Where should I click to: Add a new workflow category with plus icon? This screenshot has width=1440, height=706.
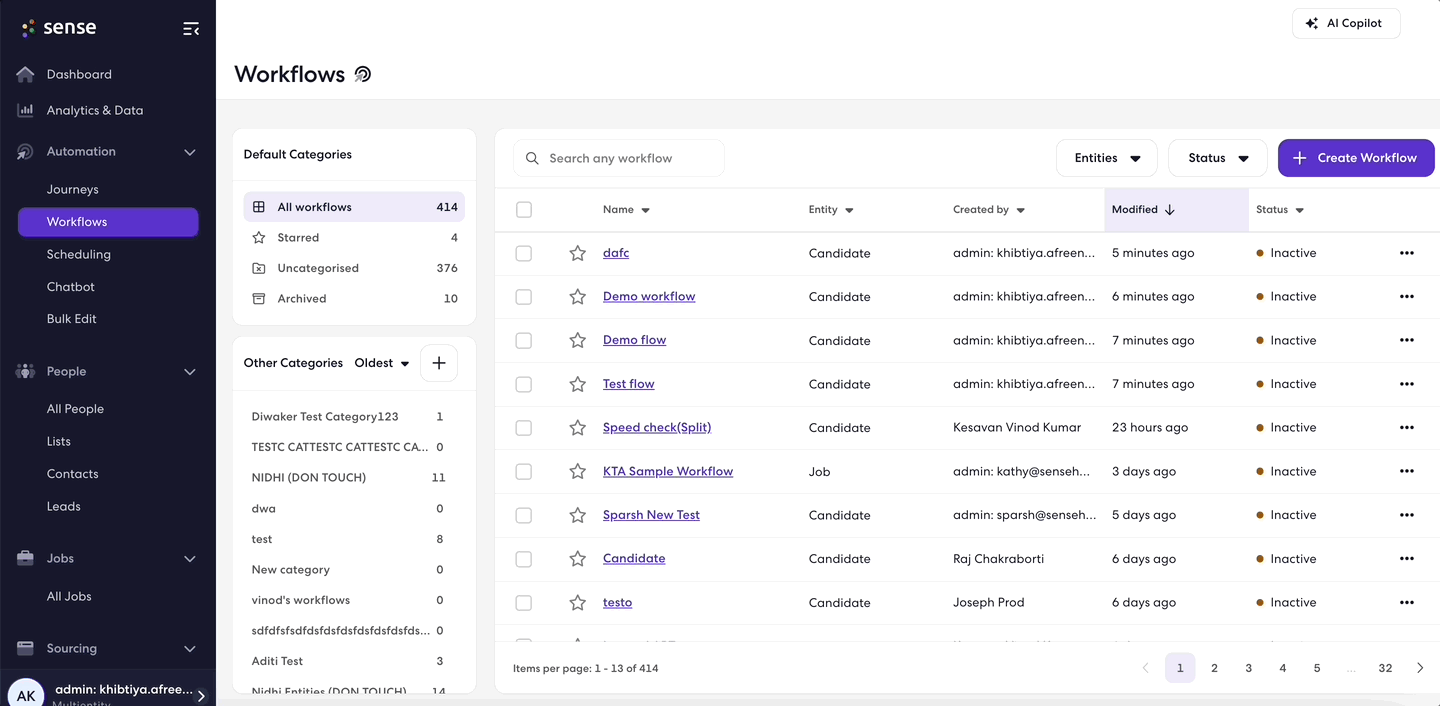tap(438, 363)
